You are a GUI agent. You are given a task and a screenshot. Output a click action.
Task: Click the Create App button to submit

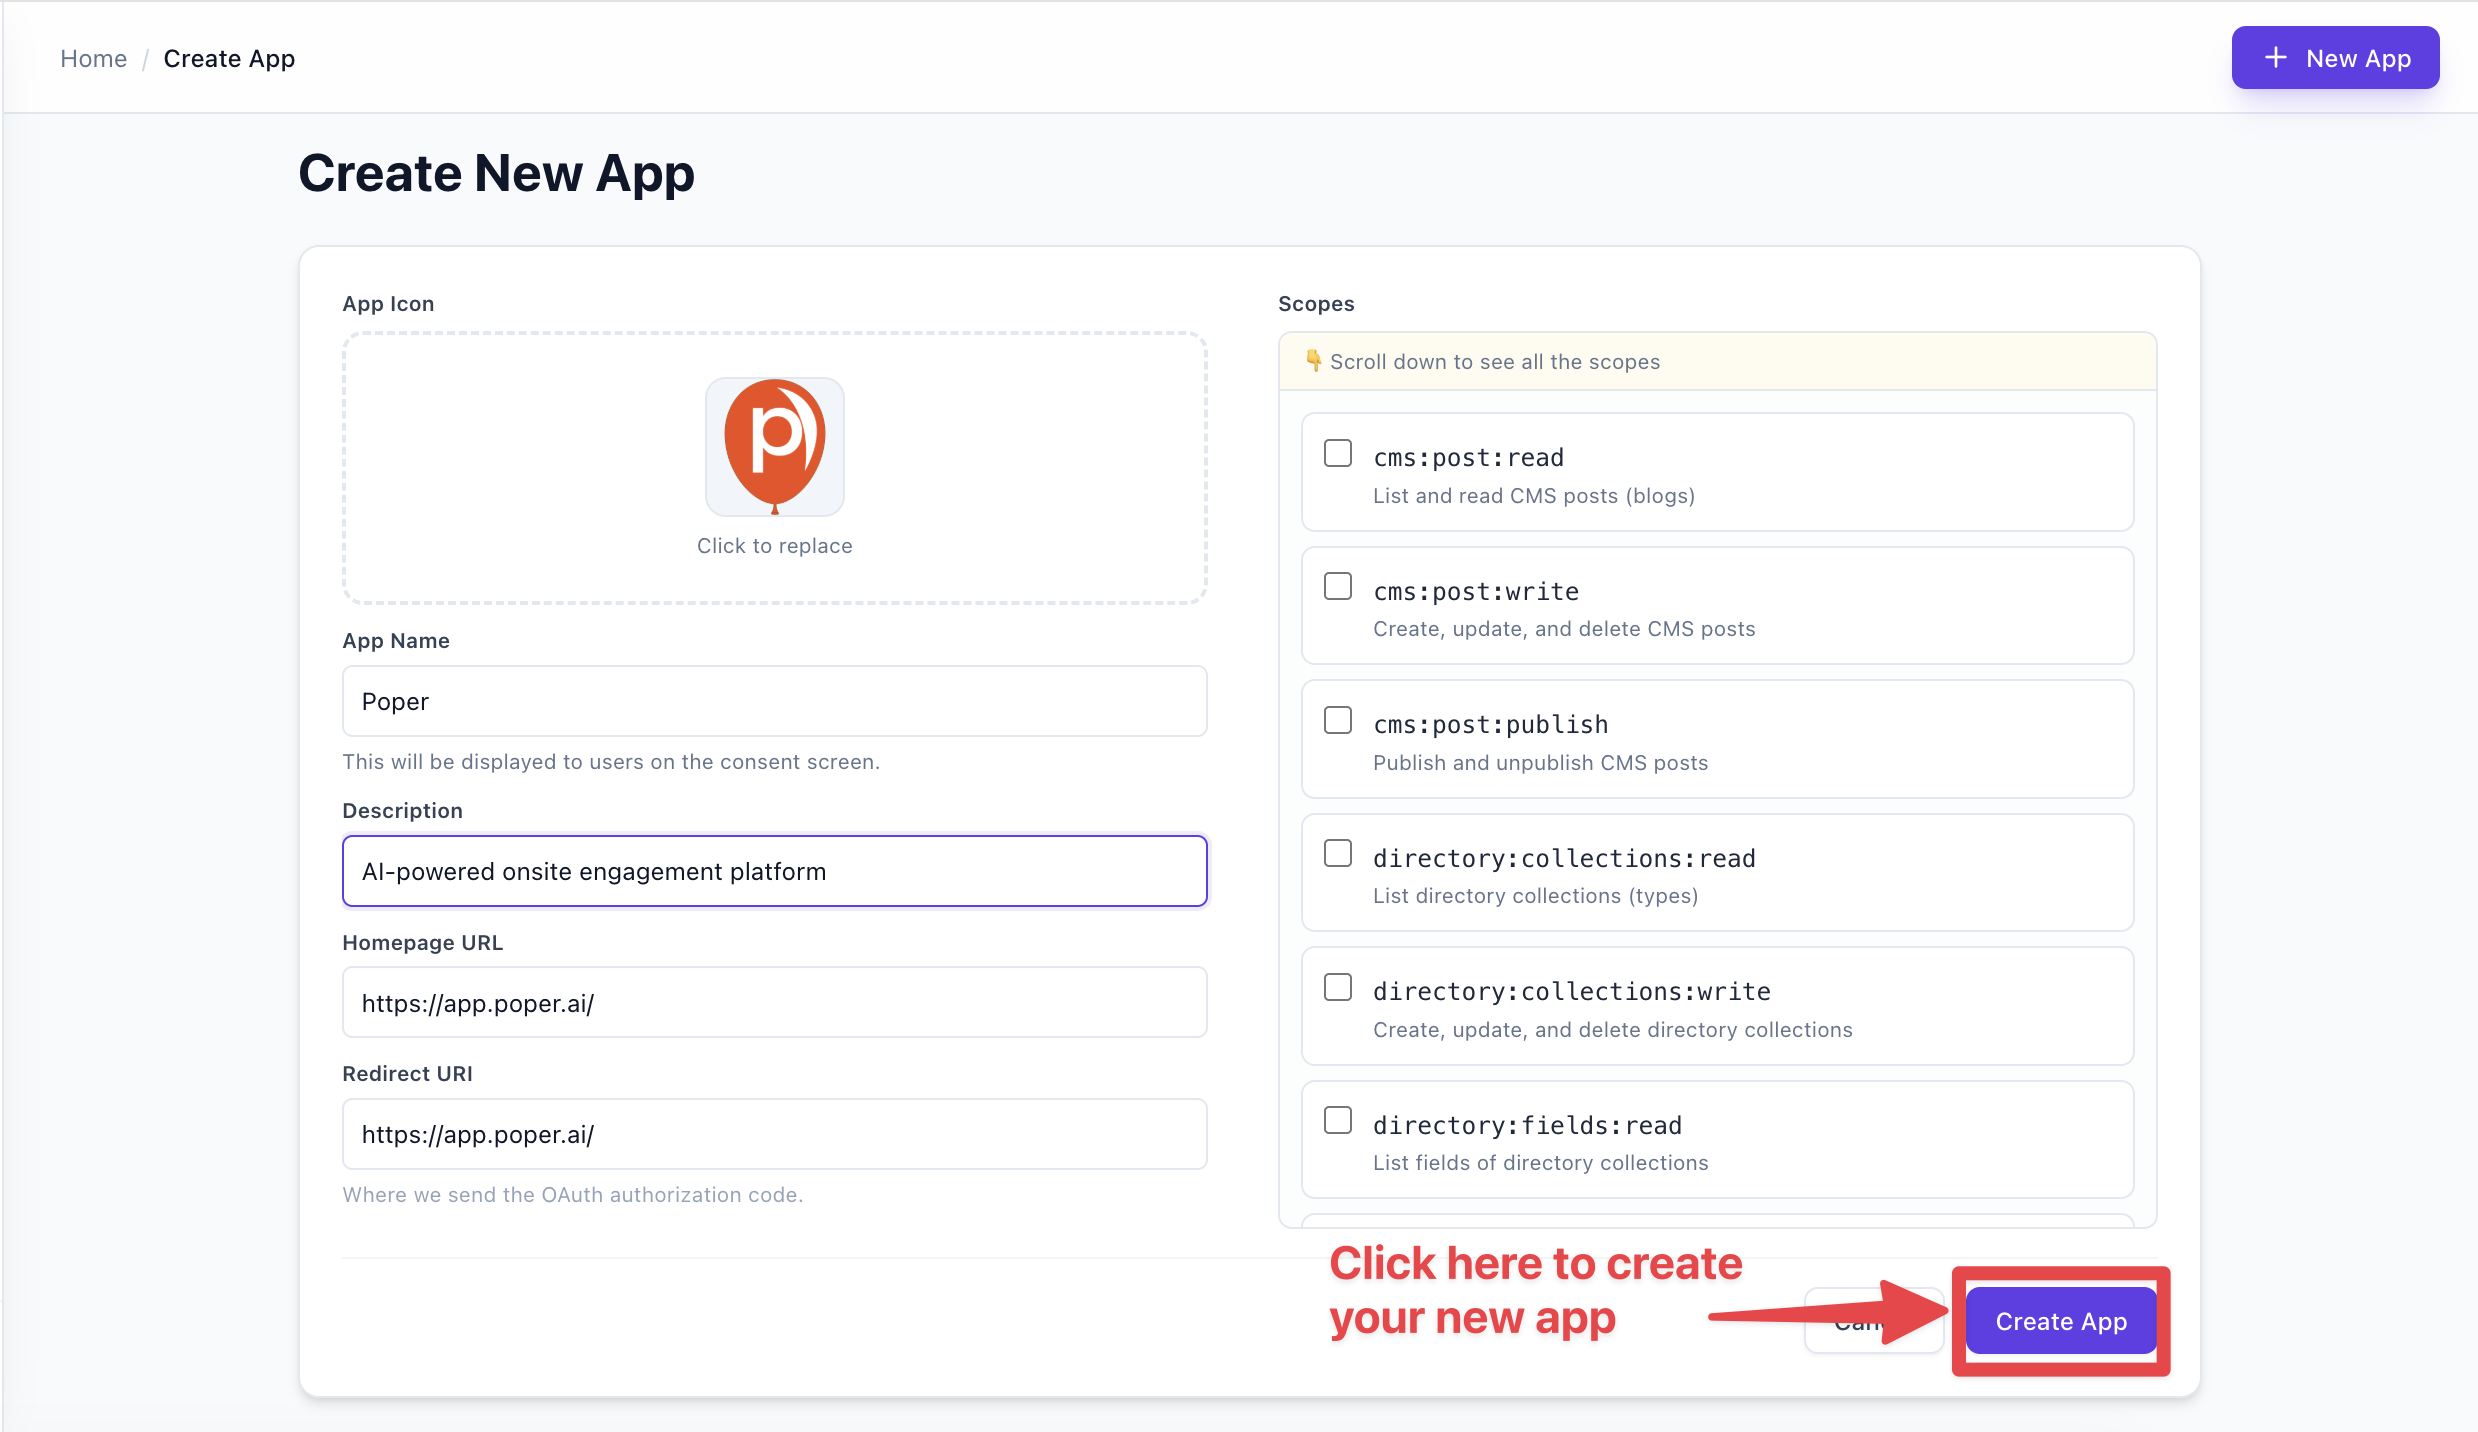[2060, 1320]
